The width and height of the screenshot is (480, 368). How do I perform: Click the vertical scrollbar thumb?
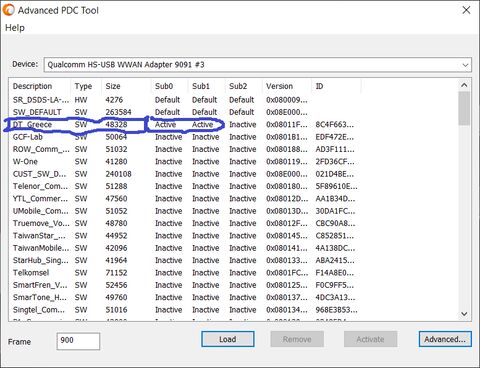(x=464, y=108)
